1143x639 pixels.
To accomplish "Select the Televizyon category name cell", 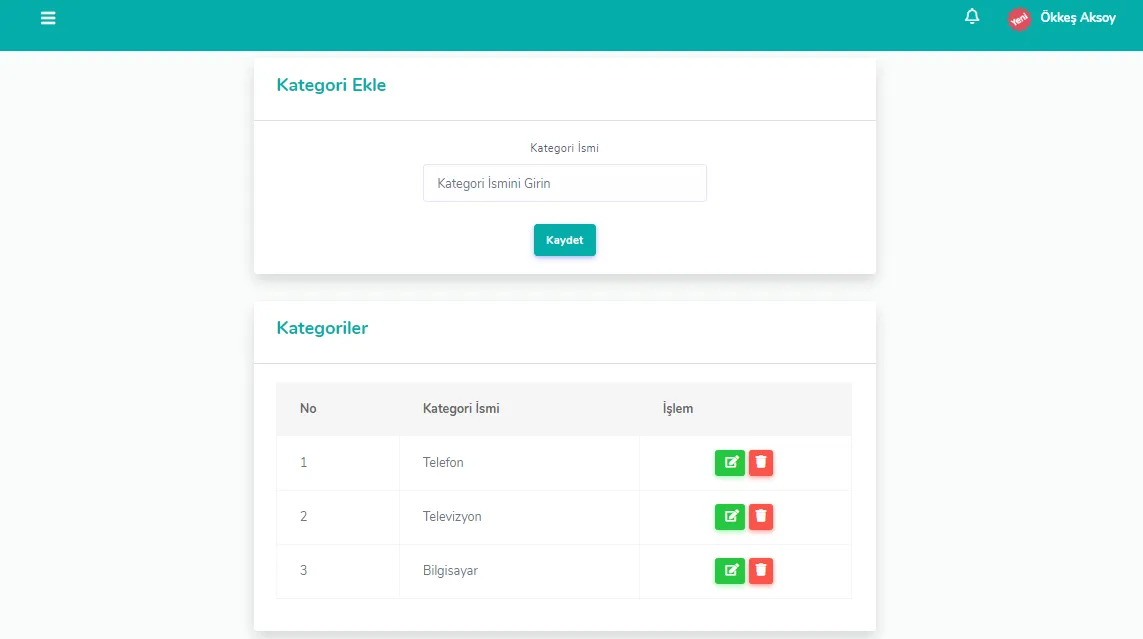I will (519, 517).
